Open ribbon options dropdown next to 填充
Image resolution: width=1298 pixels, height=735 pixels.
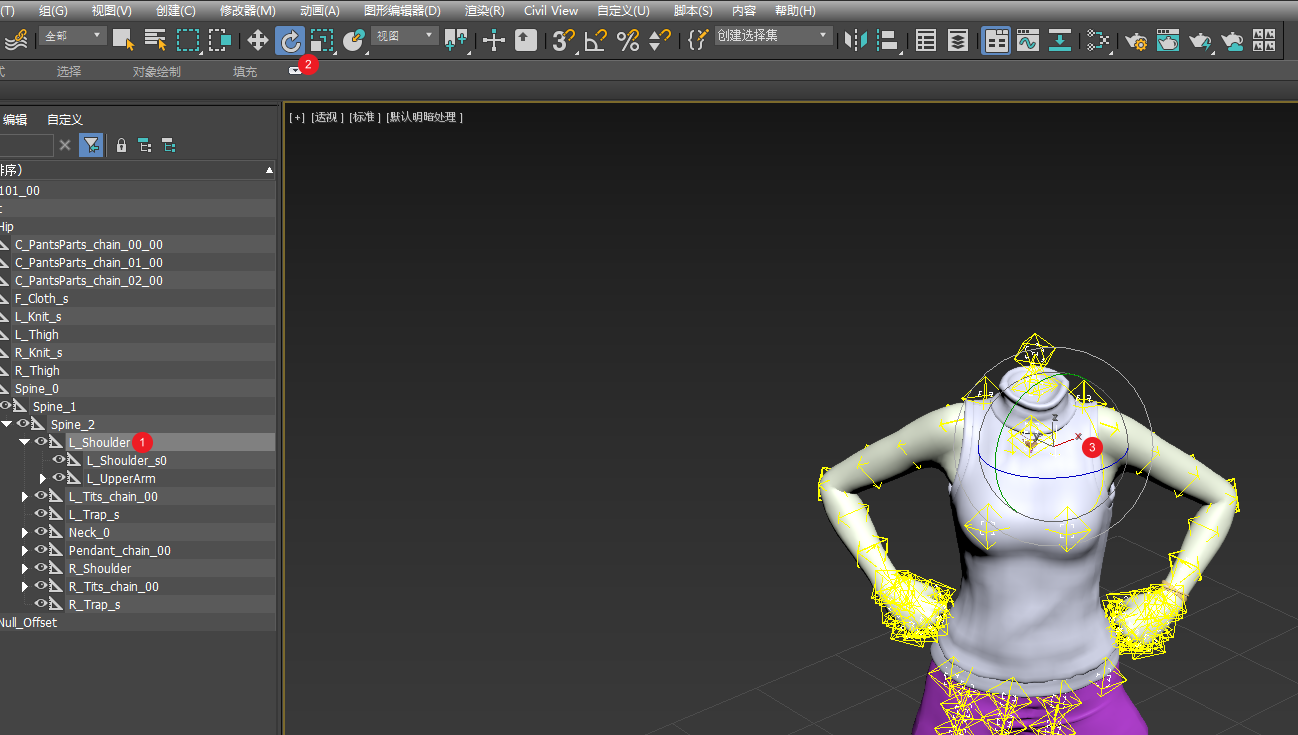click(x=295, y=71)
